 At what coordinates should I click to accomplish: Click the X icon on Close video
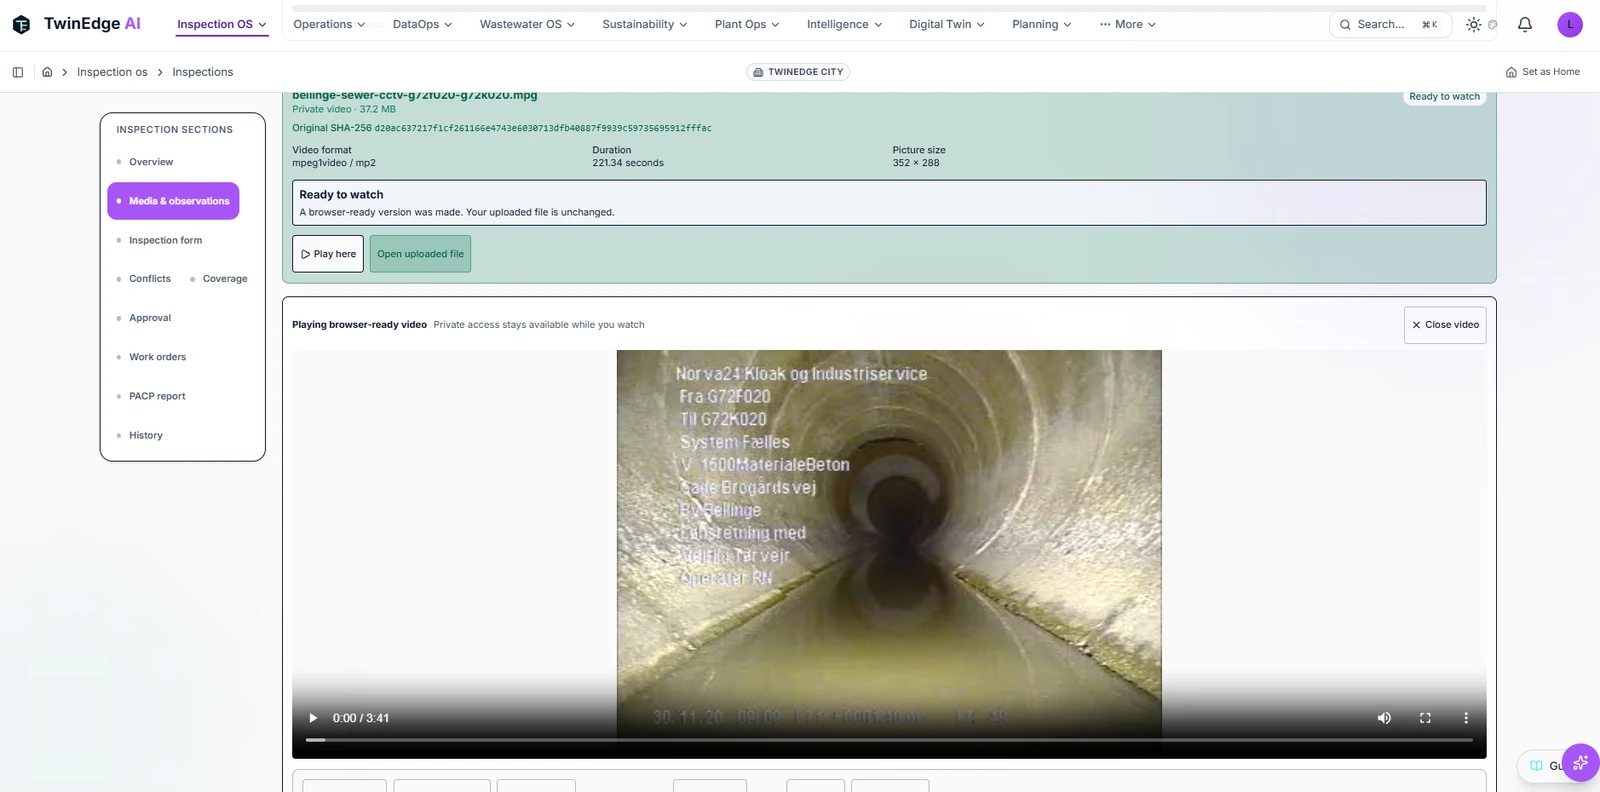pos(1416,325)
